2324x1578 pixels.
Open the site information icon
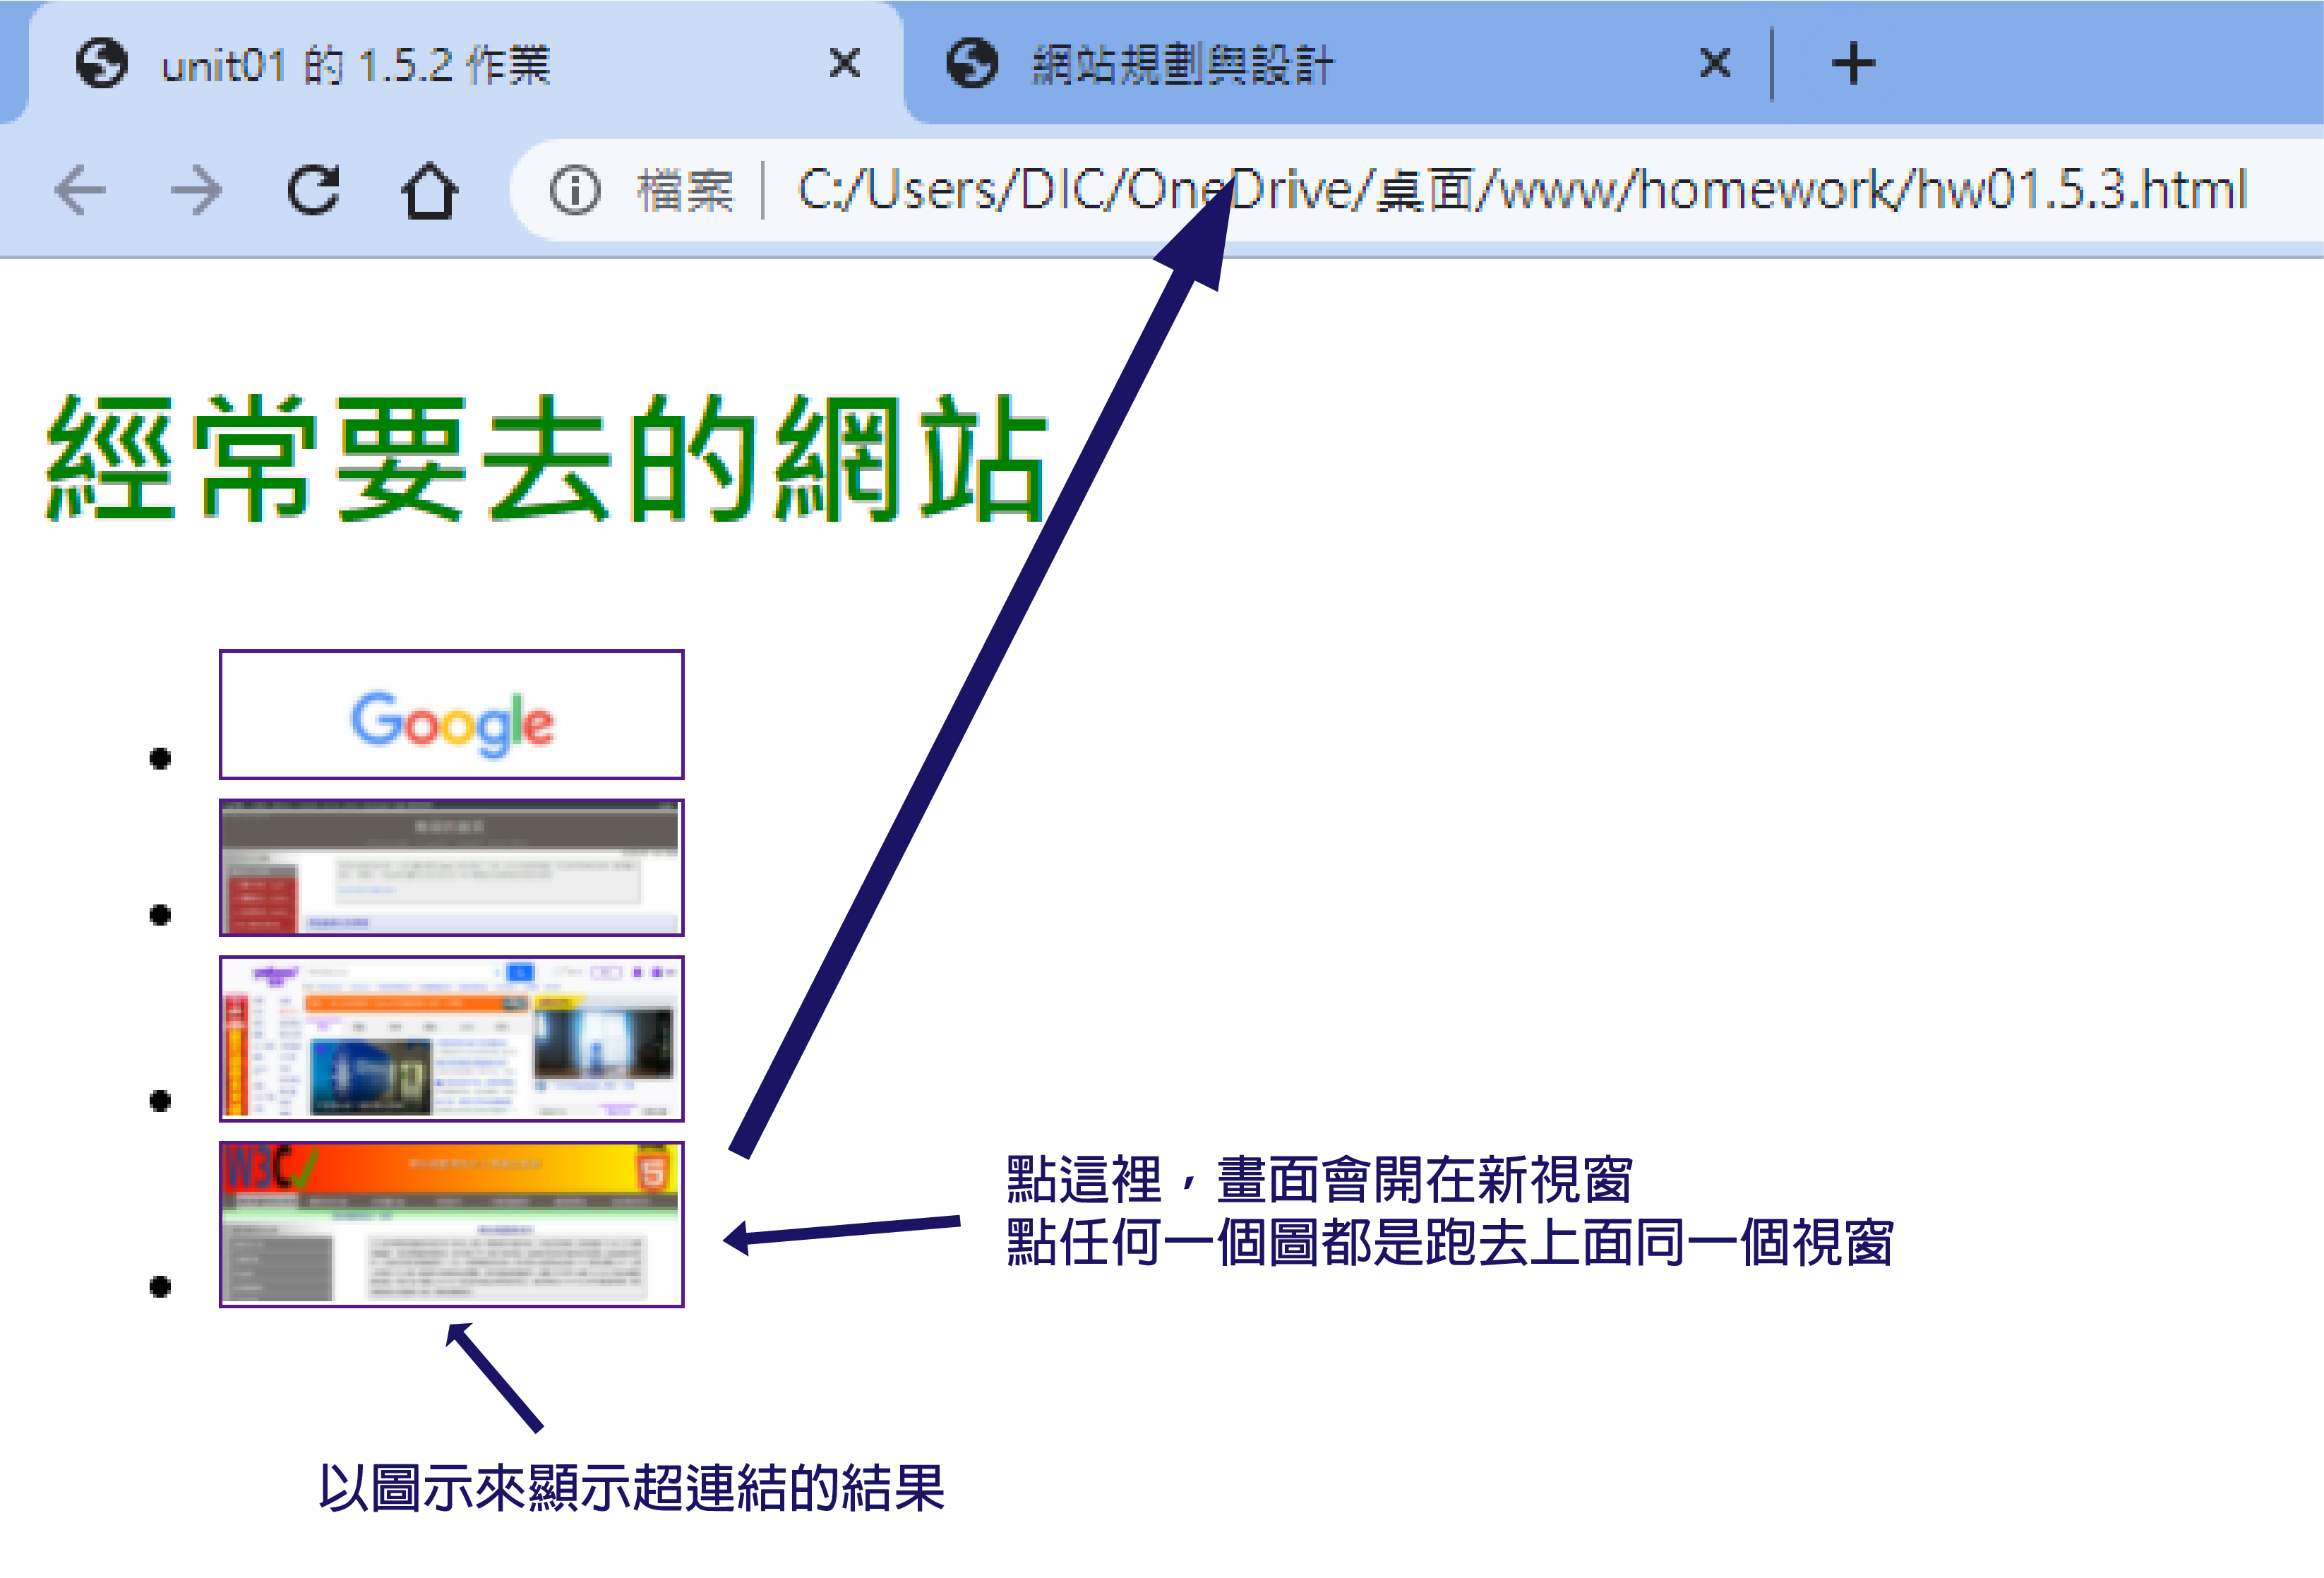pos(574,190)
